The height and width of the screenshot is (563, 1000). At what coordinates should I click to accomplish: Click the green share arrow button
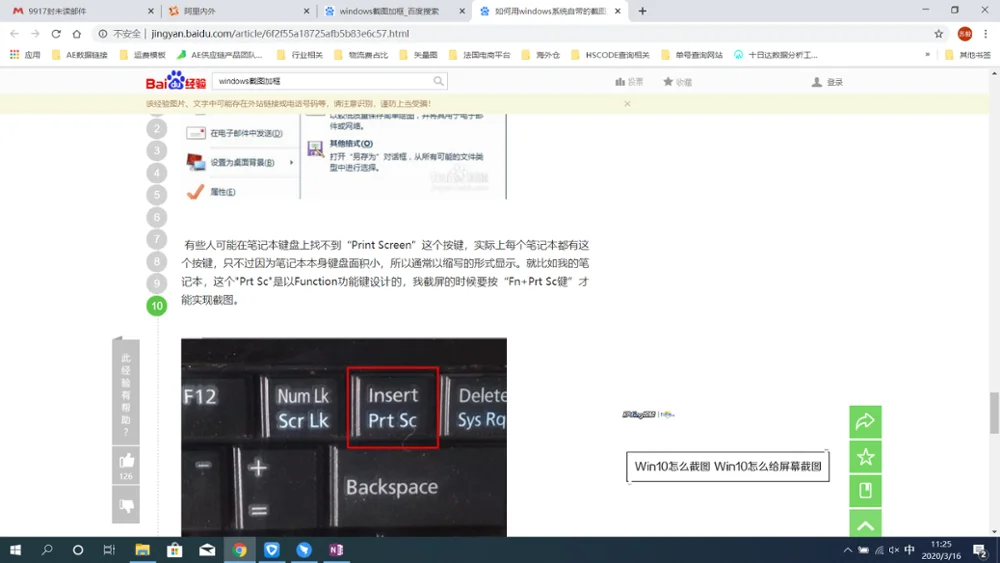pos(865,421)
